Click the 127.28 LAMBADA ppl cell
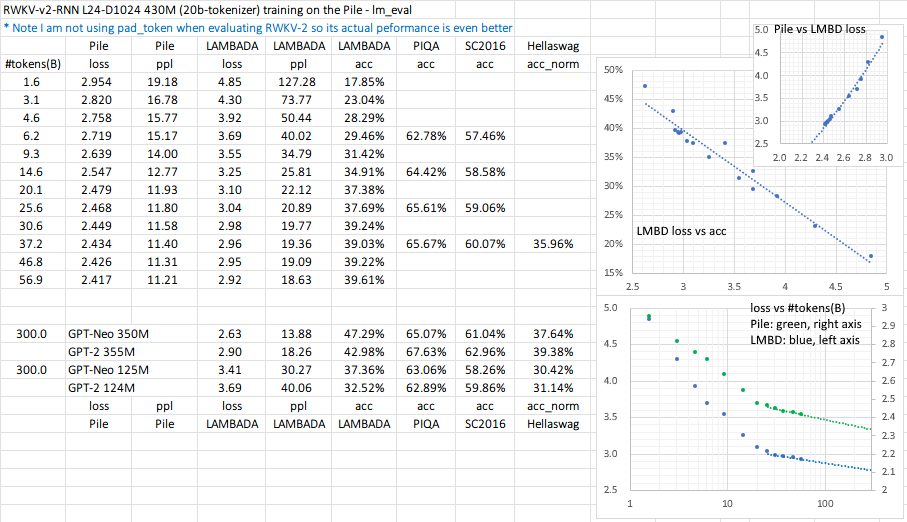Viewport: 907px width, 522px height. (293, 82)
